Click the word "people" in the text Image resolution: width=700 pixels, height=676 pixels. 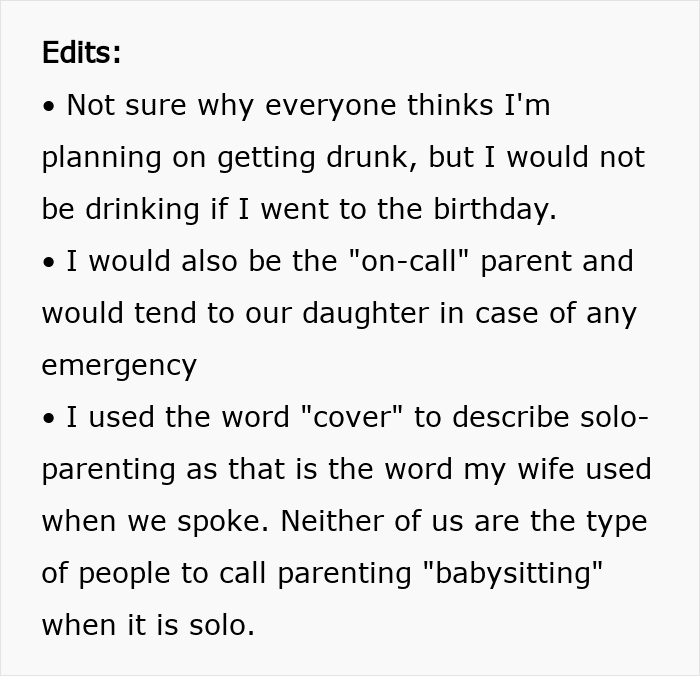[x=124, y=574]
